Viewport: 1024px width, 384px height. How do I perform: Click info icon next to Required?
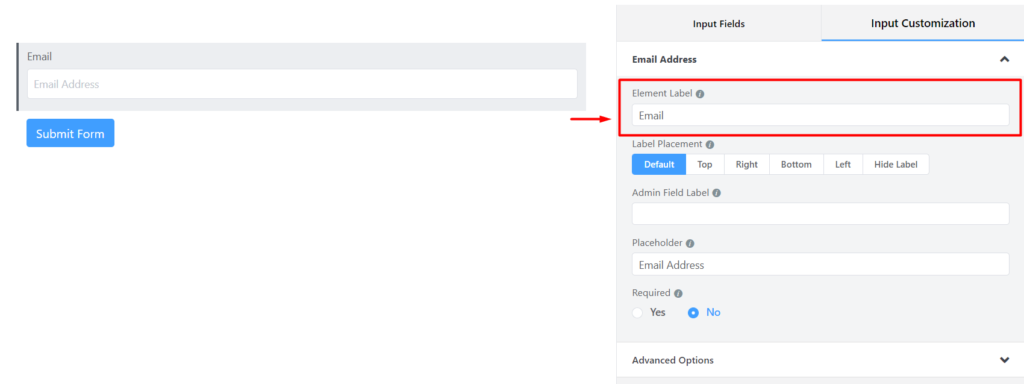coord(679,293)
